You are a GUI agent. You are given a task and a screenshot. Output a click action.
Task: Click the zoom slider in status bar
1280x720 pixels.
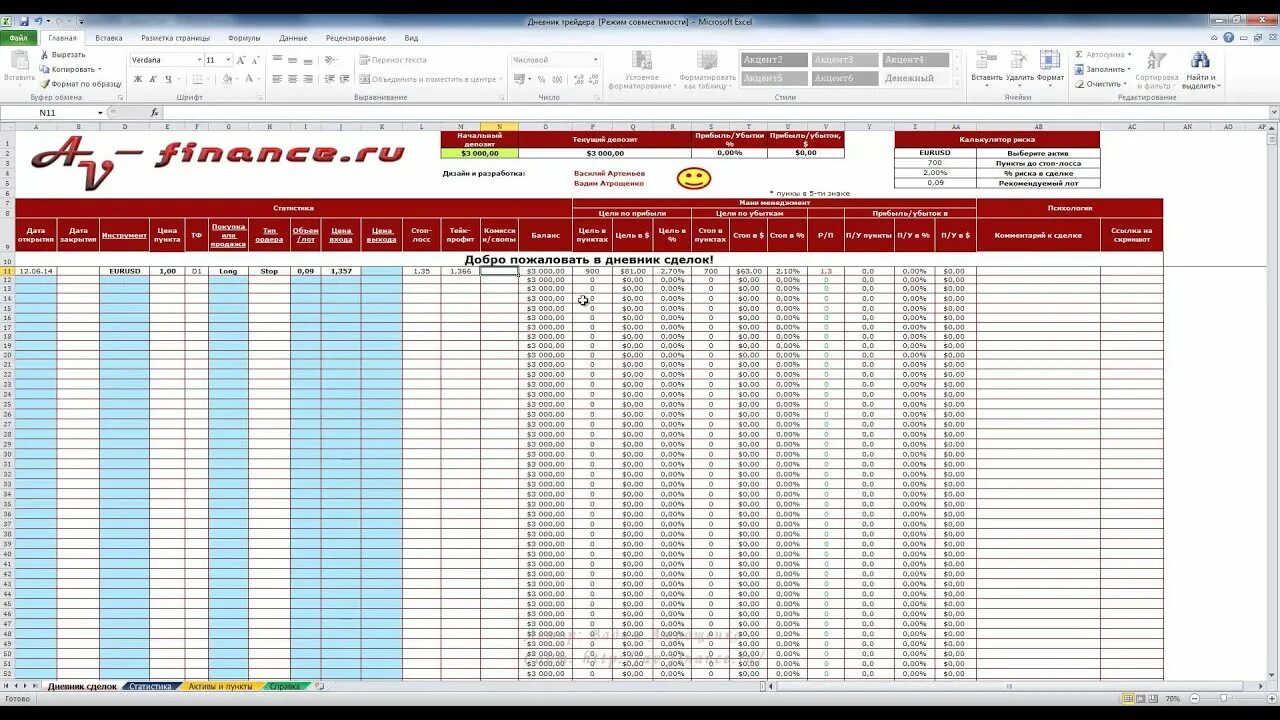1223,698
